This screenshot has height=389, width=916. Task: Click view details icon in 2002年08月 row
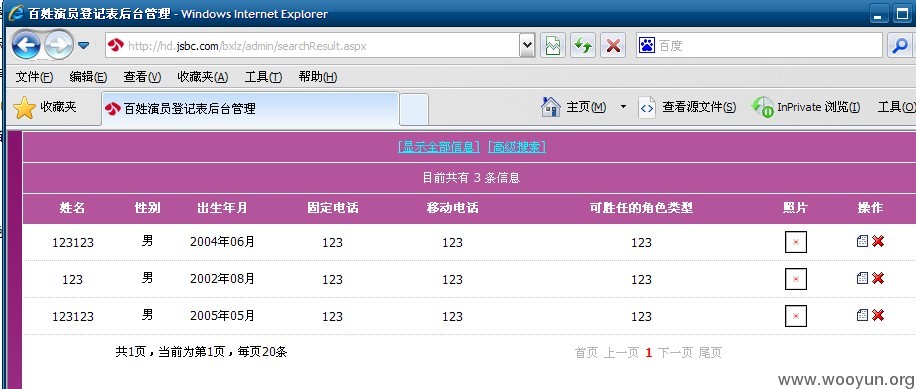[x=862, y=278]
